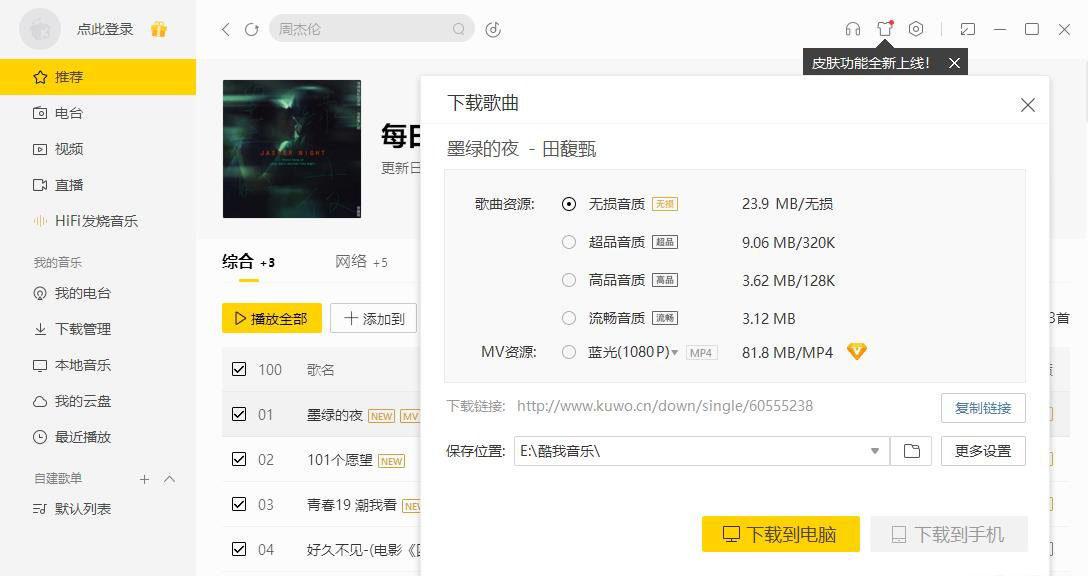This screenshot has height=576, width=1088.
Task: Open 视频 in the sidebar
Action: 98,149
